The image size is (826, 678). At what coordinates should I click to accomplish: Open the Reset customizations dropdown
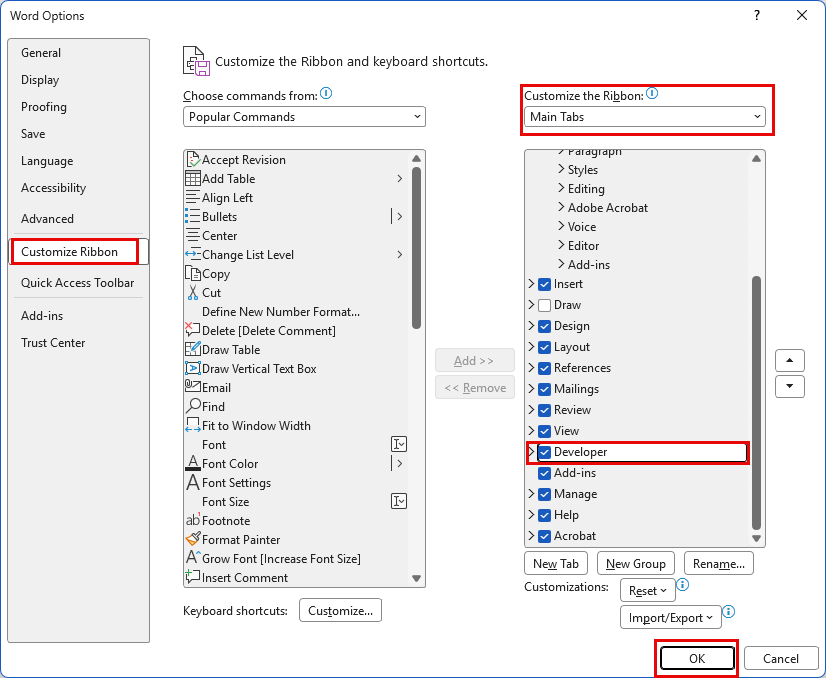tap(648, 591)
